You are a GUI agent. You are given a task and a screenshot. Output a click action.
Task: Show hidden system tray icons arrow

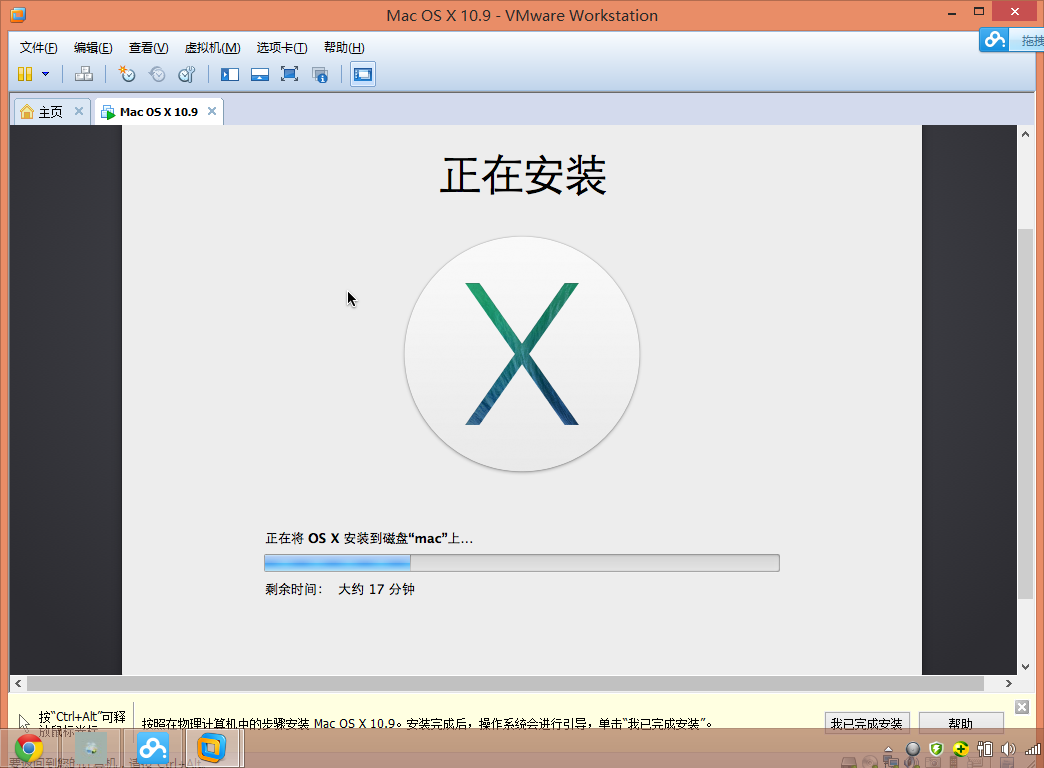[x=888, y=749]
